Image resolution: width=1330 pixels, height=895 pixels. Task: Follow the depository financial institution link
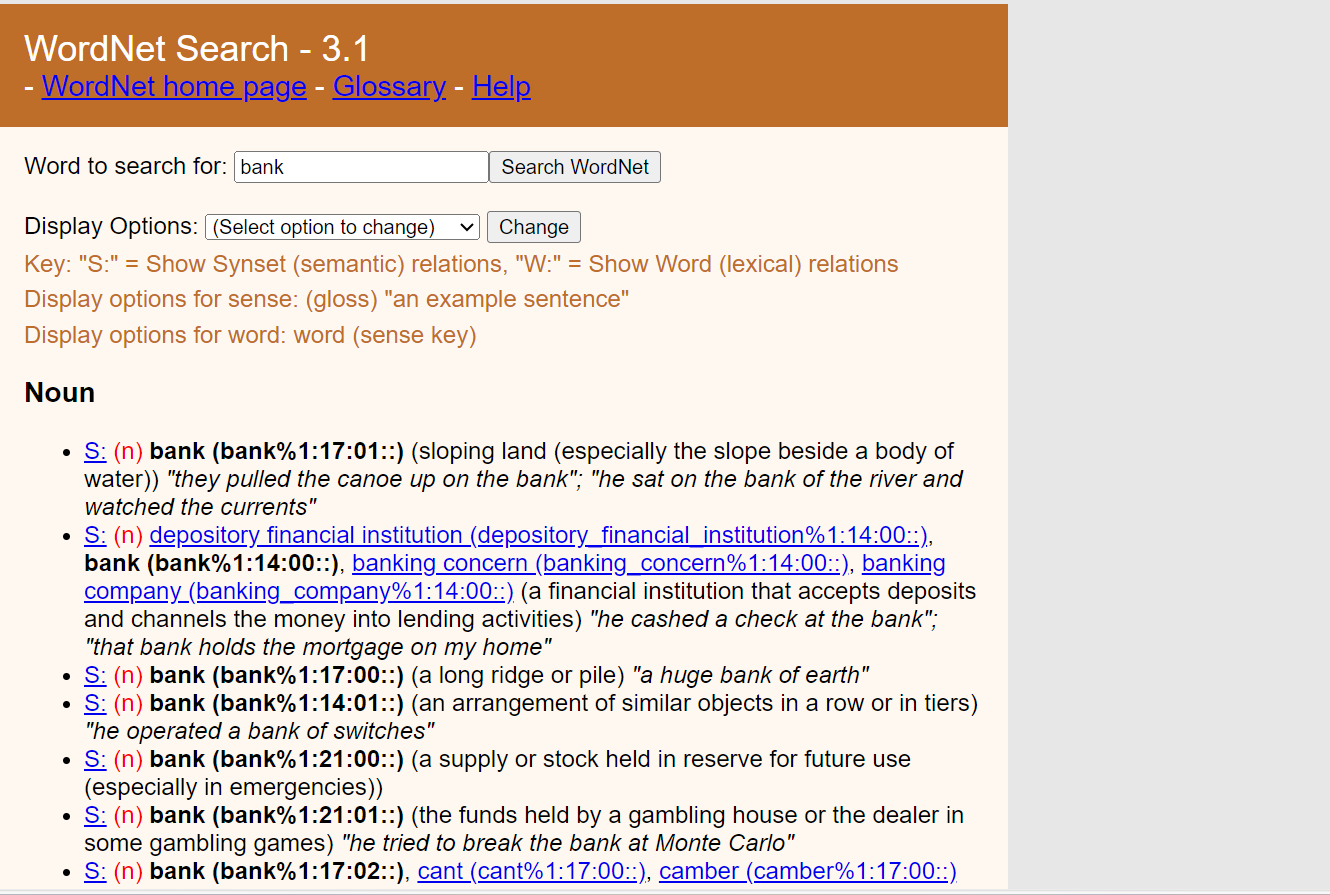coord(538,535)
